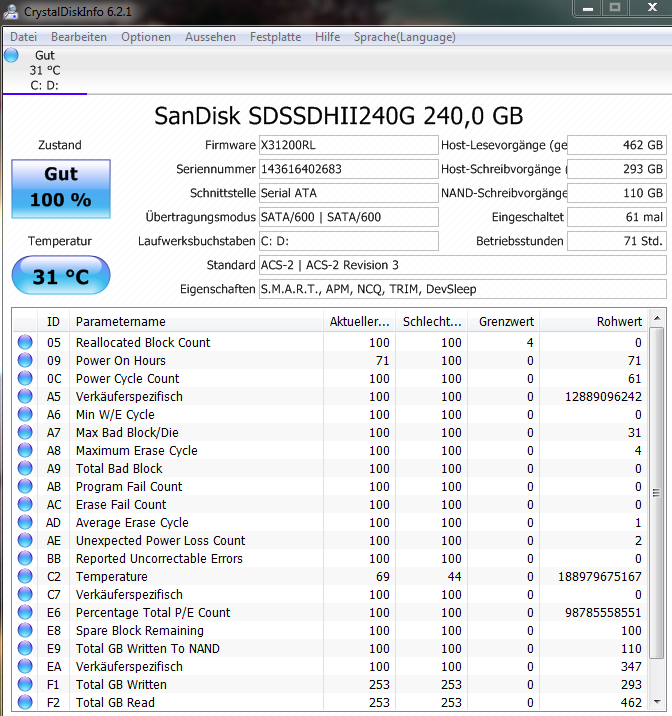The width and height of the screenshot is (672, 716).
Task: Click the scroll up arrow of attribute list
Action: tap(657, 318)
